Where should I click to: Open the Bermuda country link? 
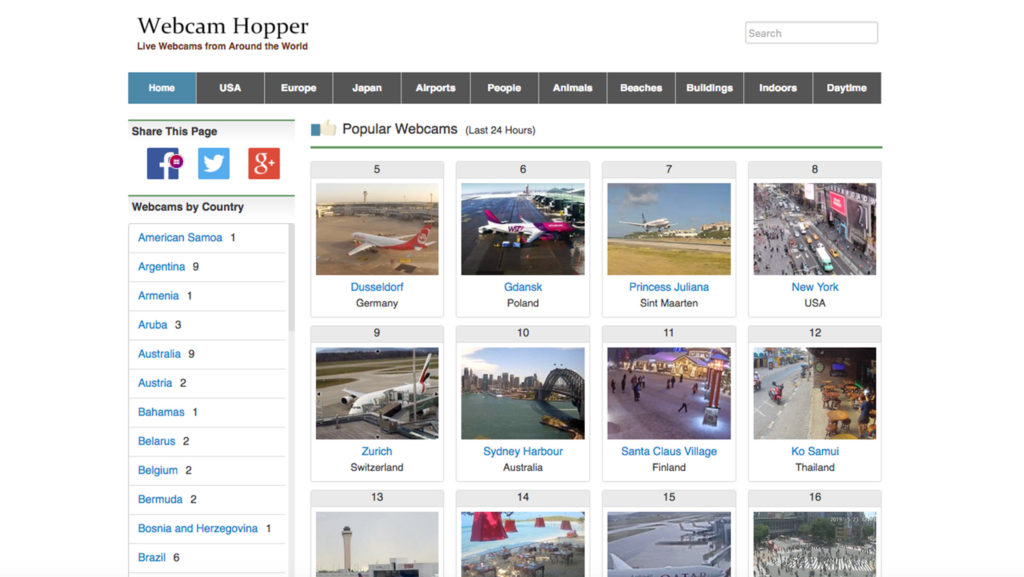[x=160, y=499]
